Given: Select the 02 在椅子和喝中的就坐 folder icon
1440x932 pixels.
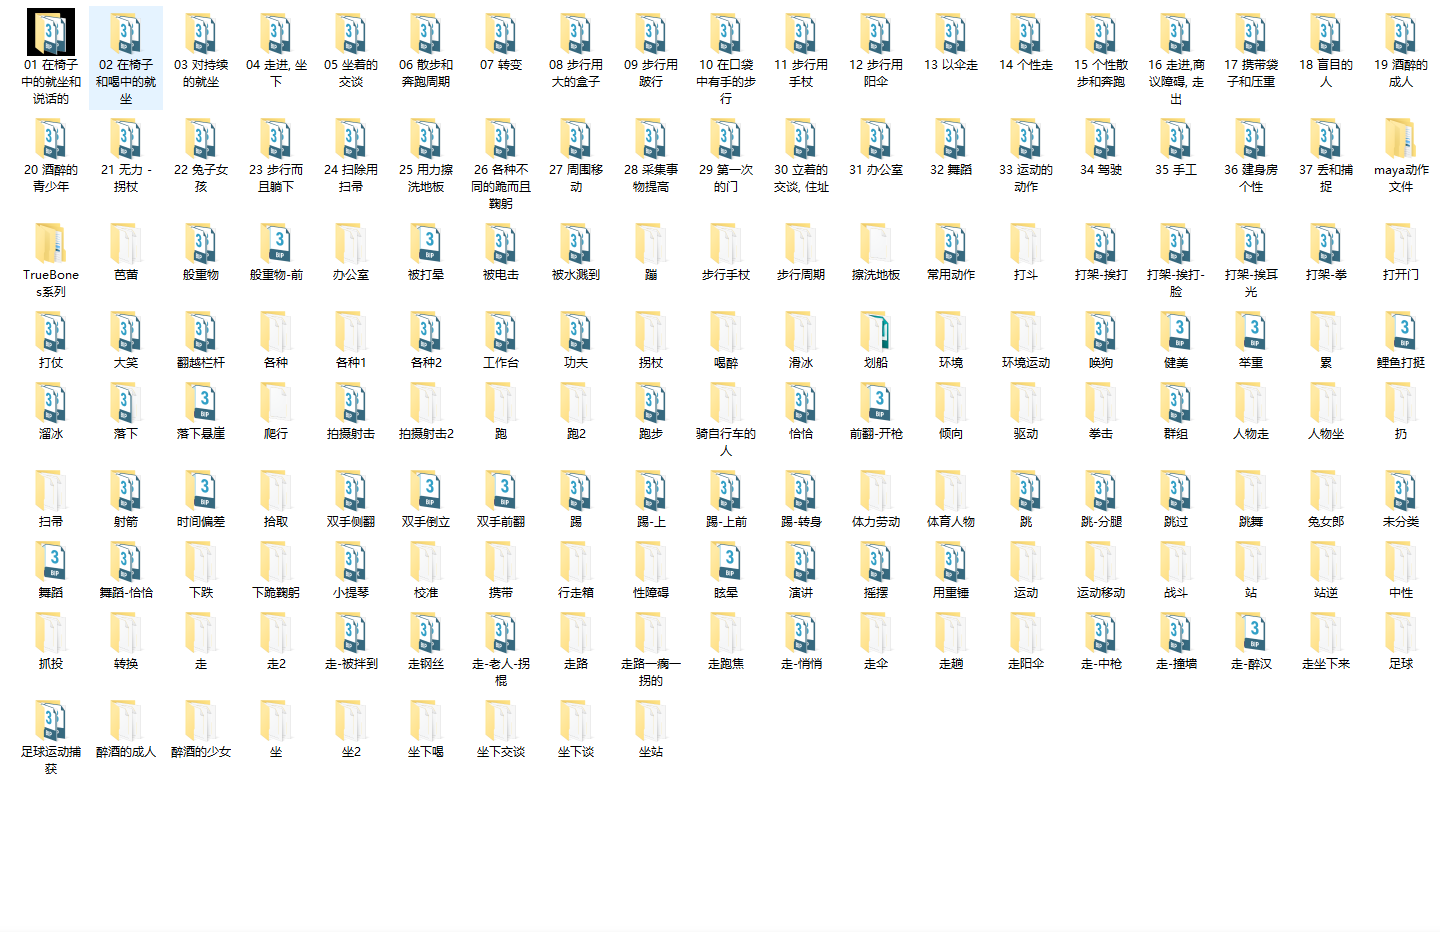Looking at the screenshot, I should tap(126, 33).
